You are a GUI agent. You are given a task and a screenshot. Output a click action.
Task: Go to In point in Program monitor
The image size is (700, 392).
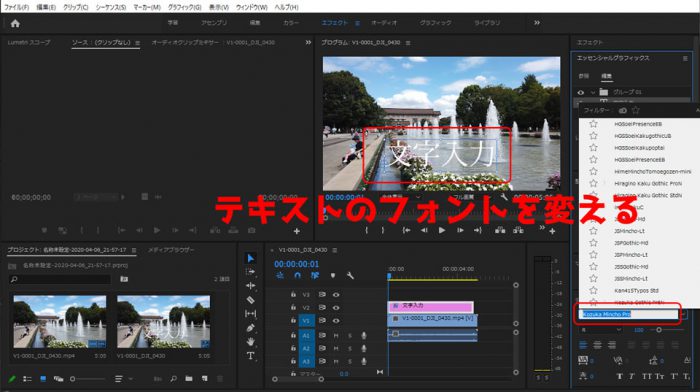[406, 230]
